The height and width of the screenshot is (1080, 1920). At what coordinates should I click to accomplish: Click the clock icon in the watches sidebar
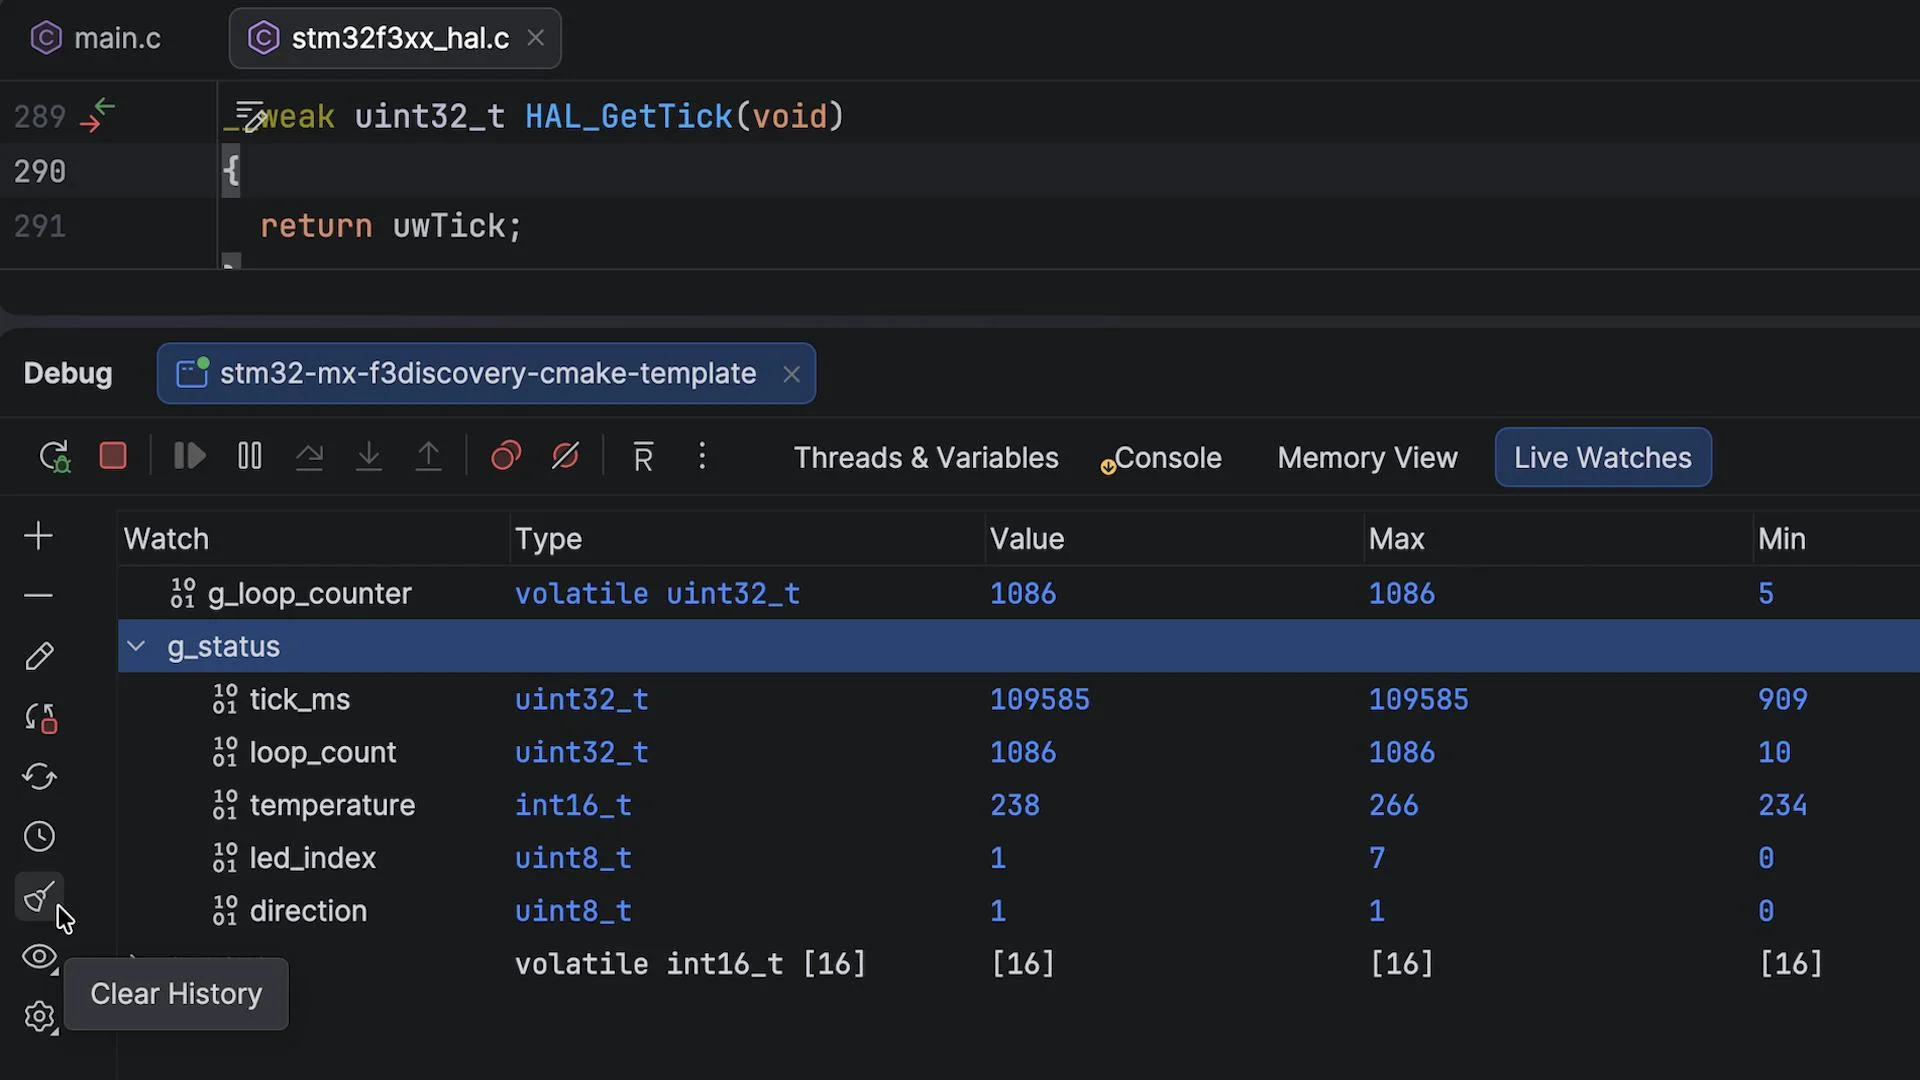pyautogui.click(x=39, y=837)
